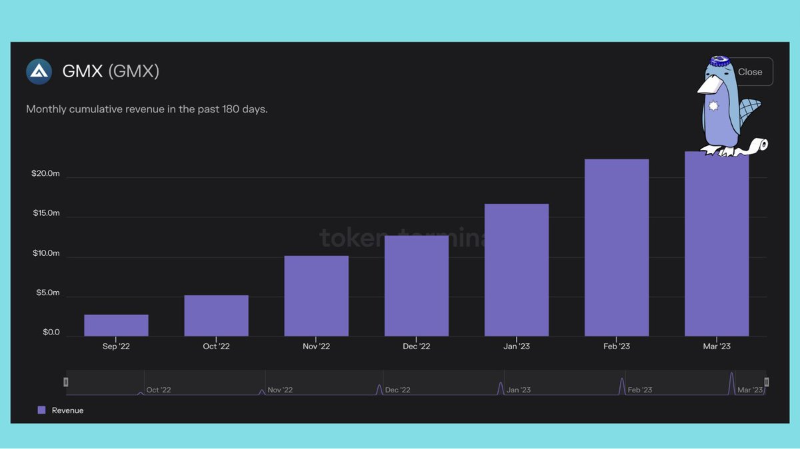Click Feb '23 spike in range navigator
The image size is (800, 449).
pyautogui.click(x=622, y=386)
